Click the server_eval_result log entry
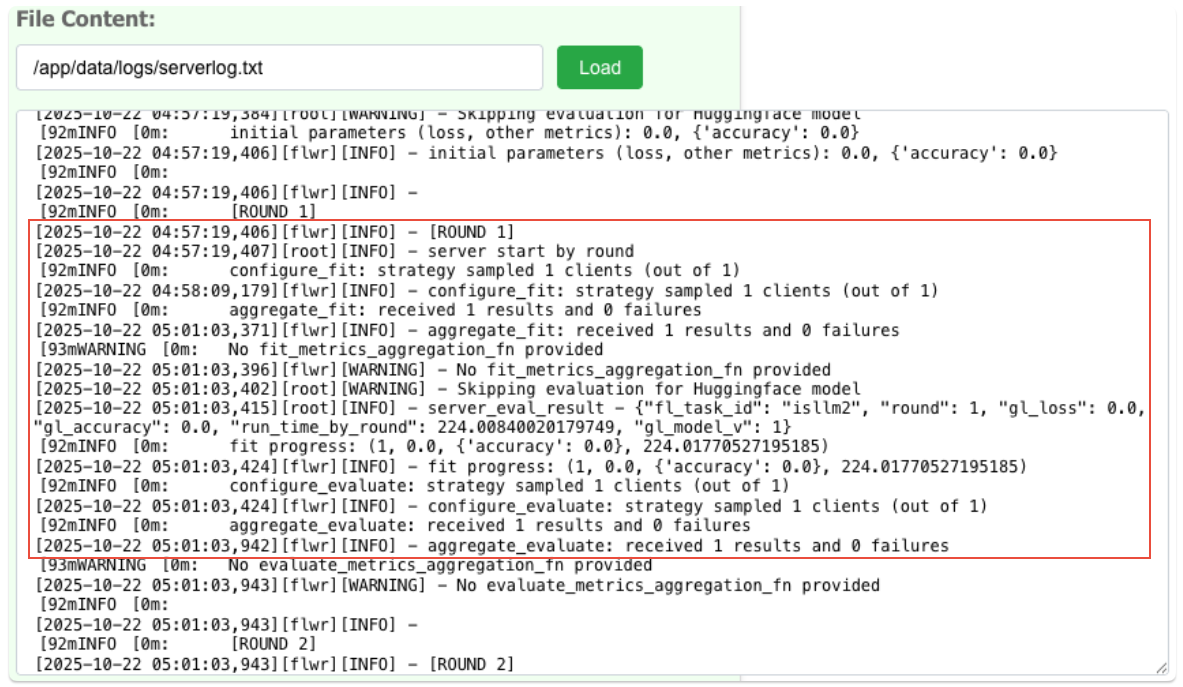 [x=590, y=408]
